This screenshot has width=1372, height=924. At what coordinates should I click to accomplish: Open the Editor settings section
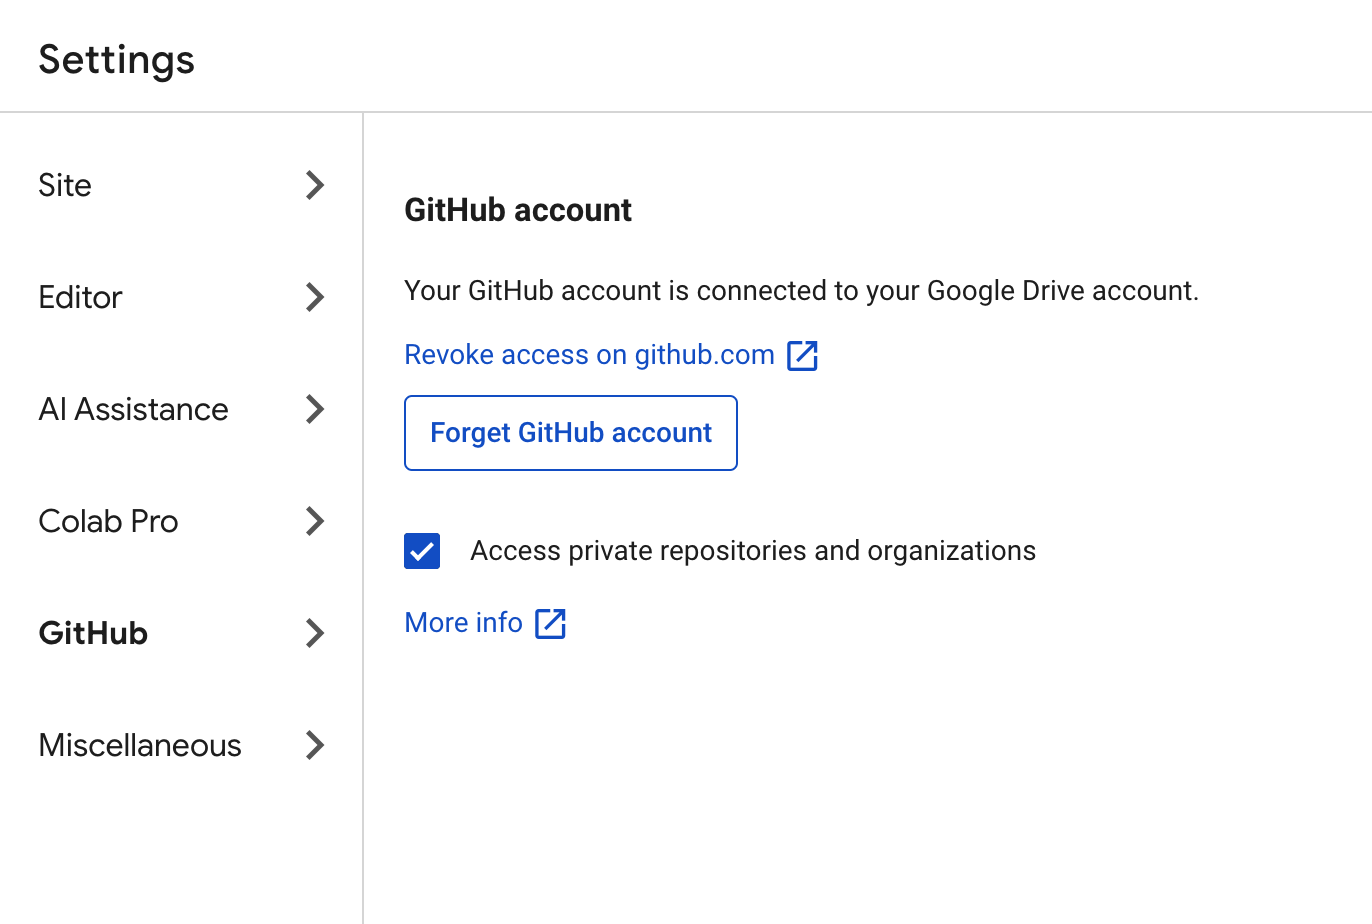click(181, 297)
